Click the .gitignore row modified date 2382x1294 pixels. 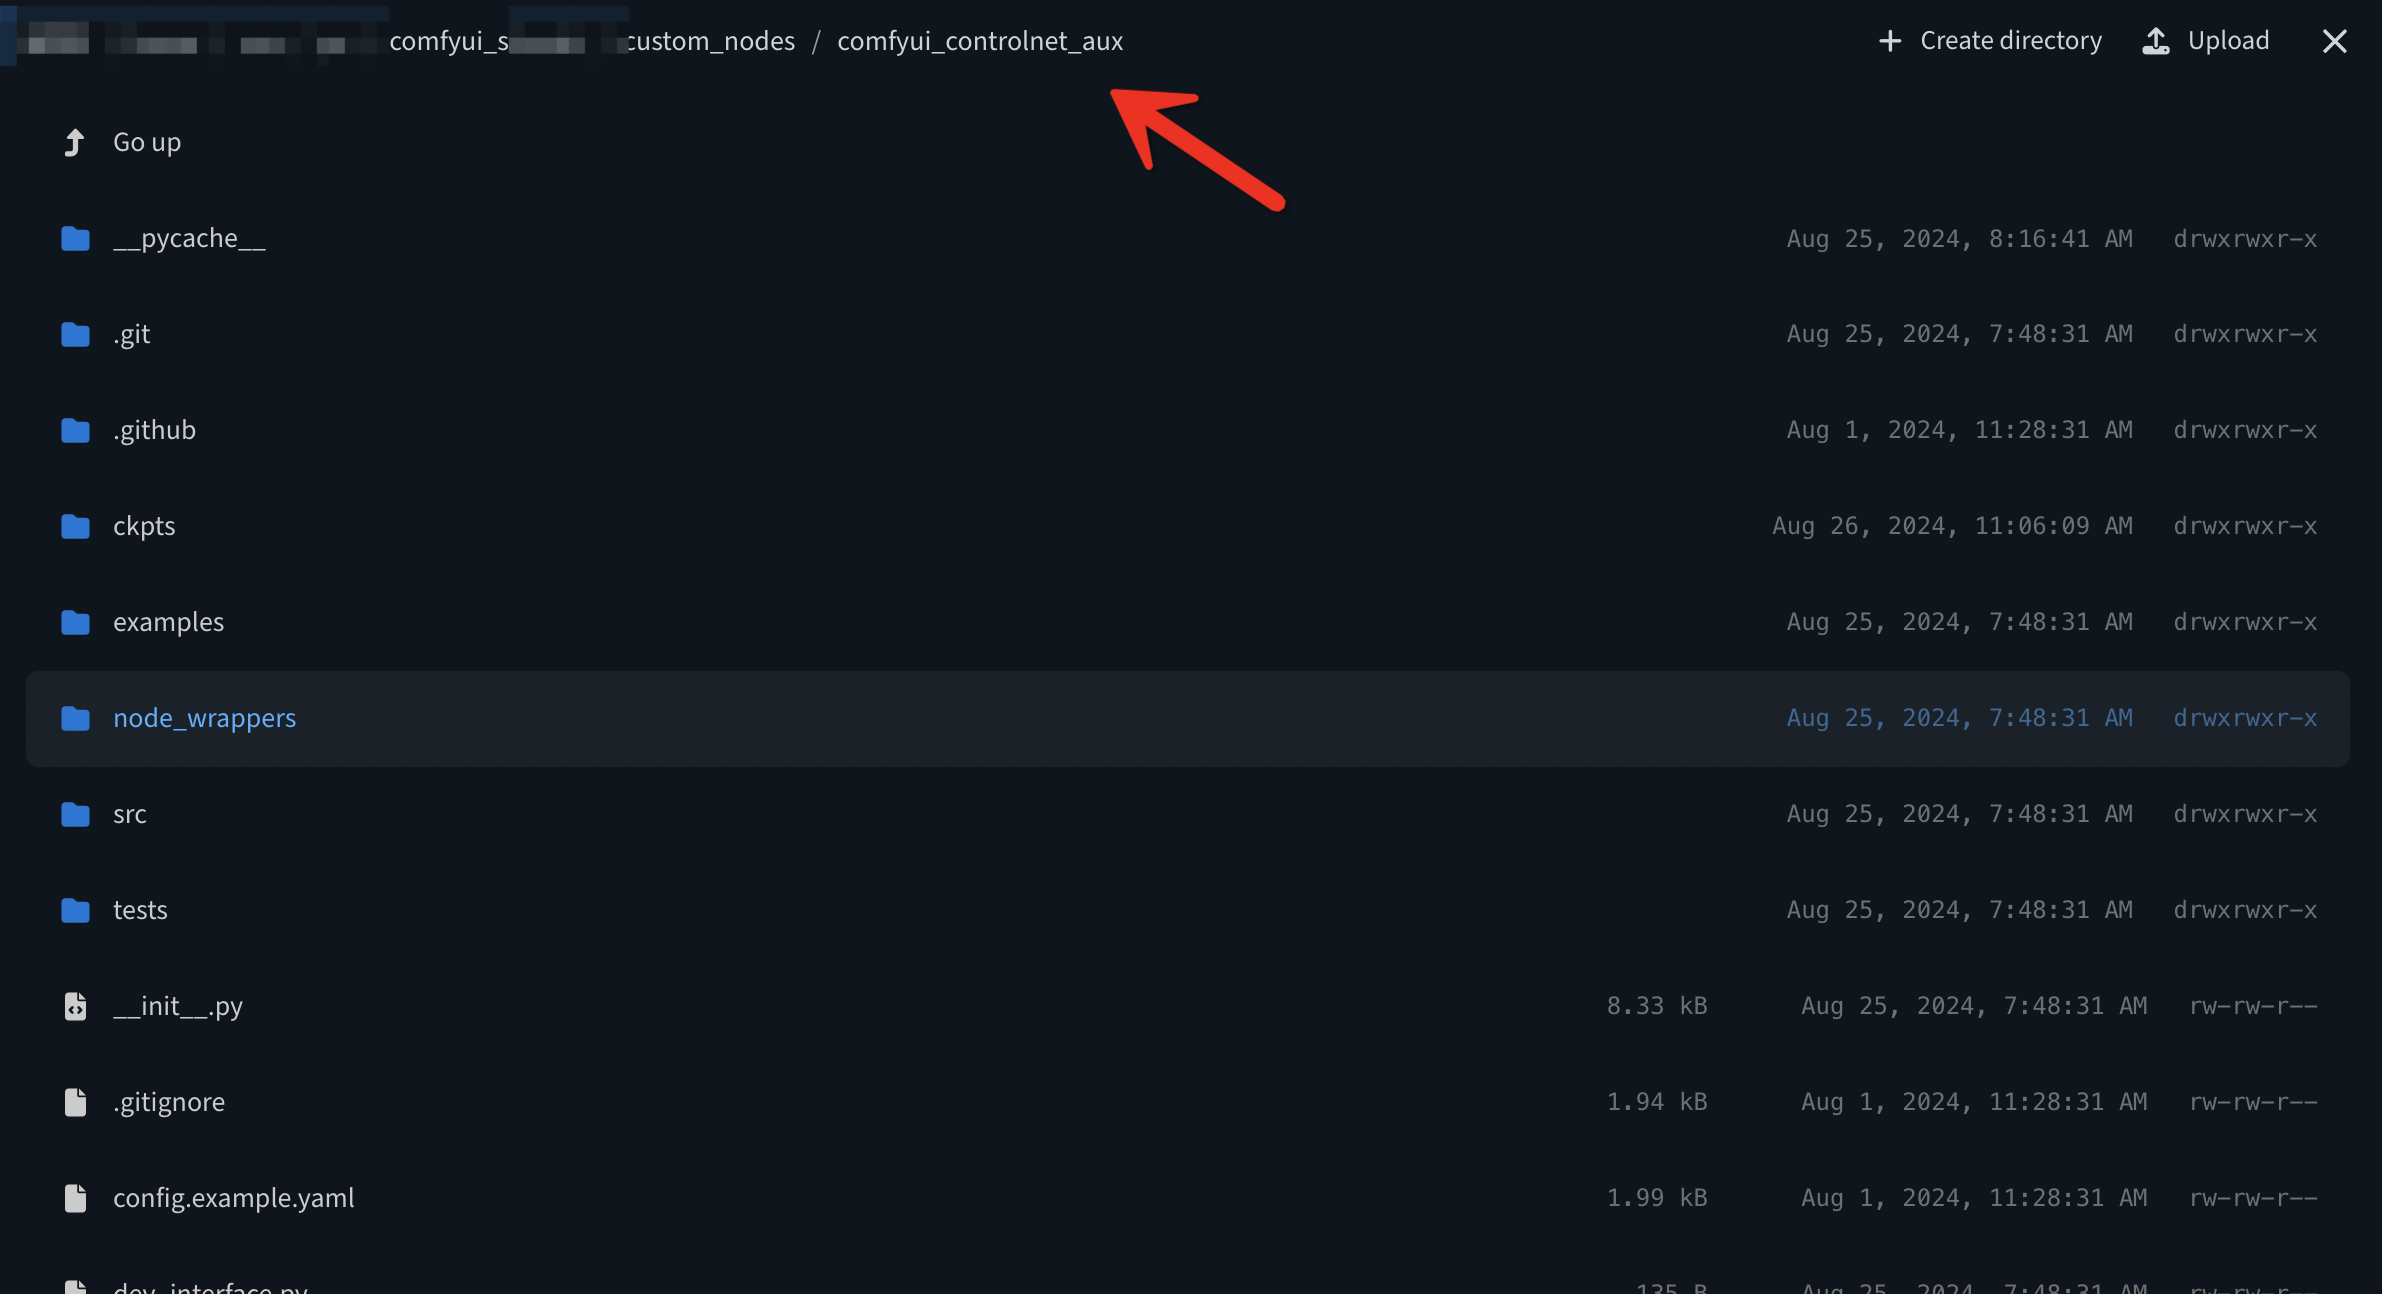pyautogui.click(x=1974, y=1102)
